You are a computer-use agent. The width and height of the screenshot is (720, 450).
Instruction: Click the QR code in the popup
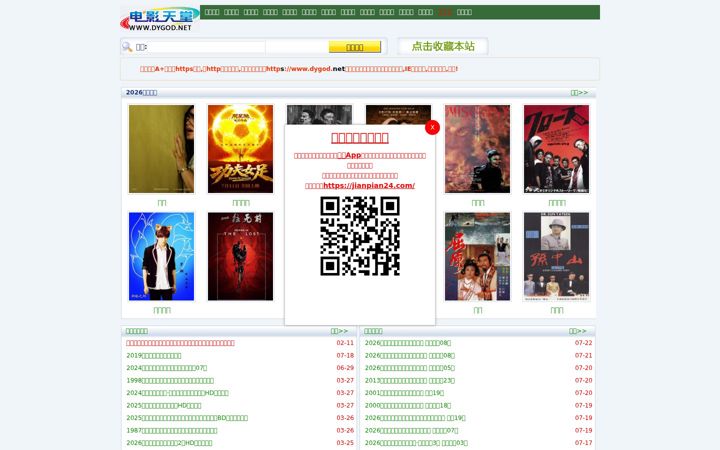click(x=360, y=236)
